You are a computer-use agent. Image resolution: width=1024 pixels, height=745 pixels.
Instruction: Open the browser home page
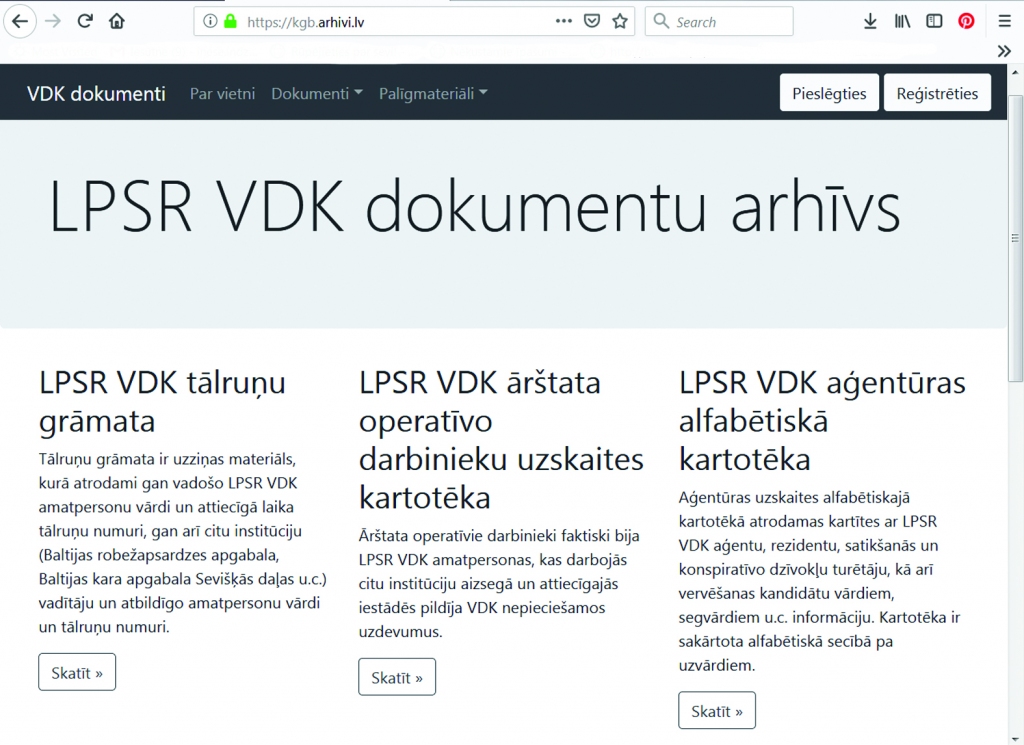[117, 22]
